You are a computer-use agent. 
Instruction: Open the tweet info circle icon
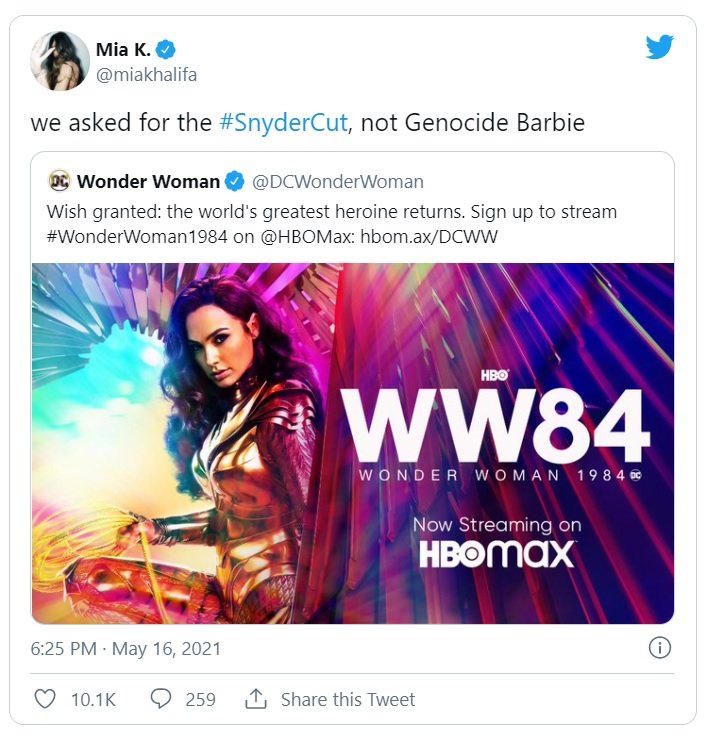point(660,648)
